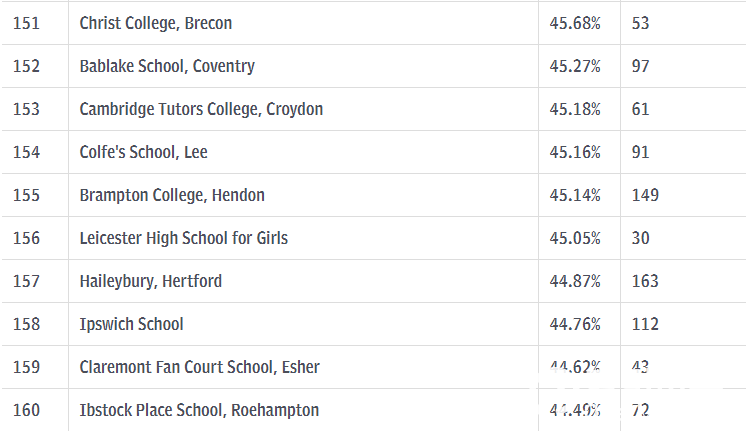This screenshot has width=746, height=431.
Task: Click Colfe's School, Lee text
Action: tap(143, 152)
